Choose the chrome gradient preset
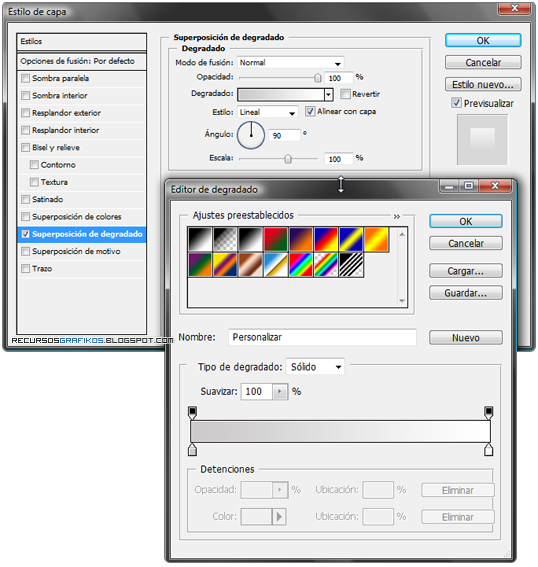Viewport: 538px width, 567px height. pyautogui.click(x=276, y=265)
